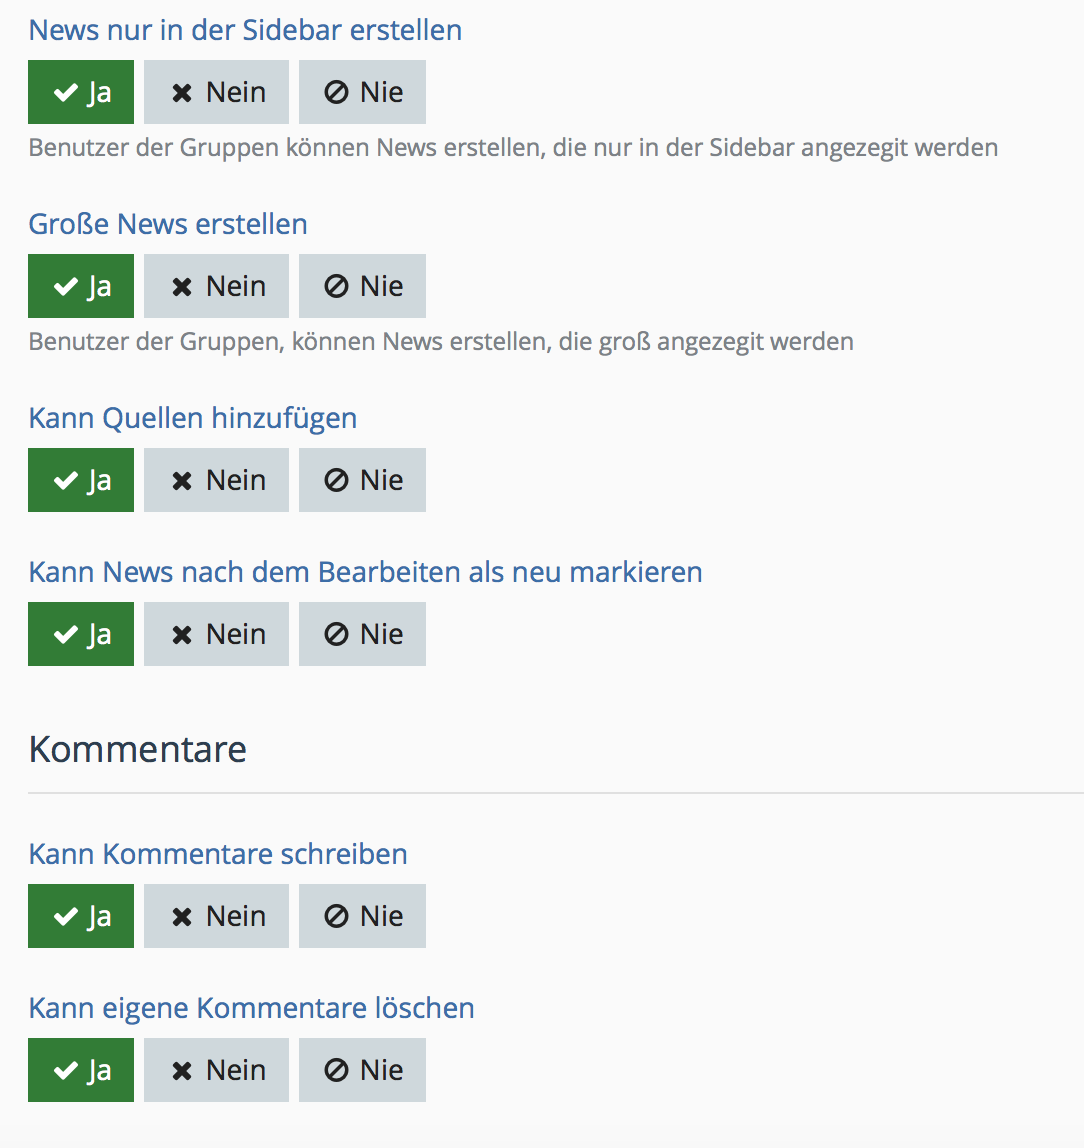Select Ja for news 'als neu markieren'
The image size is (1084, 1148).
tap(81, 634)
